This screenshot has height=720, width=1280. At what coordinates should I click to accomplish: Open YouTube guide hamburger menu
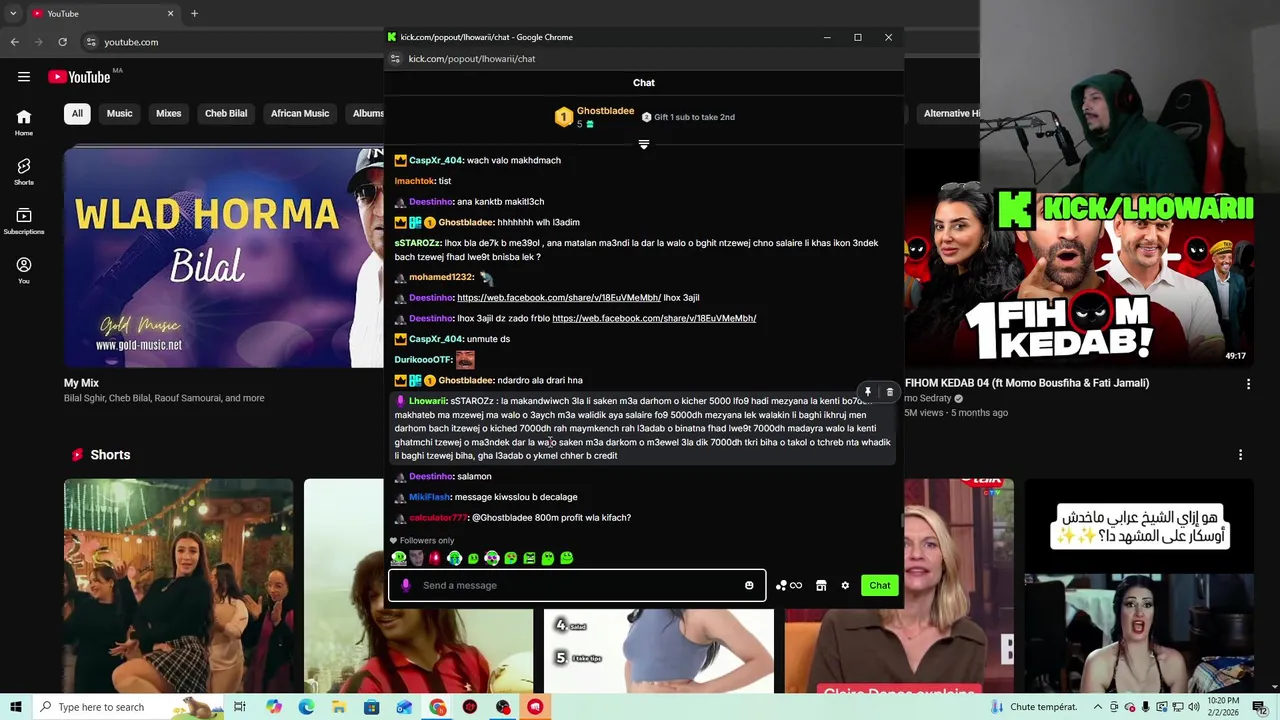[23, 77]
